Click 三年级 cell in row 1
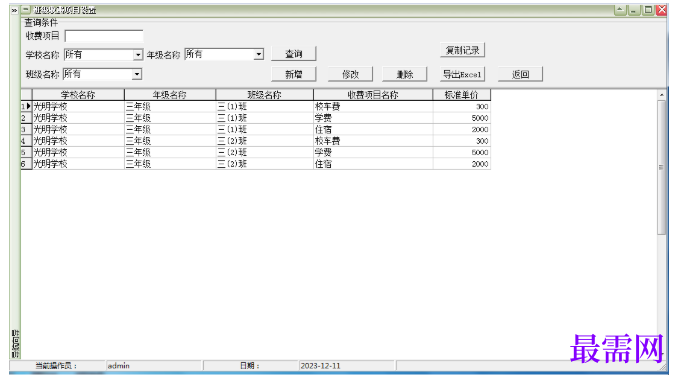 pos(170,106)
